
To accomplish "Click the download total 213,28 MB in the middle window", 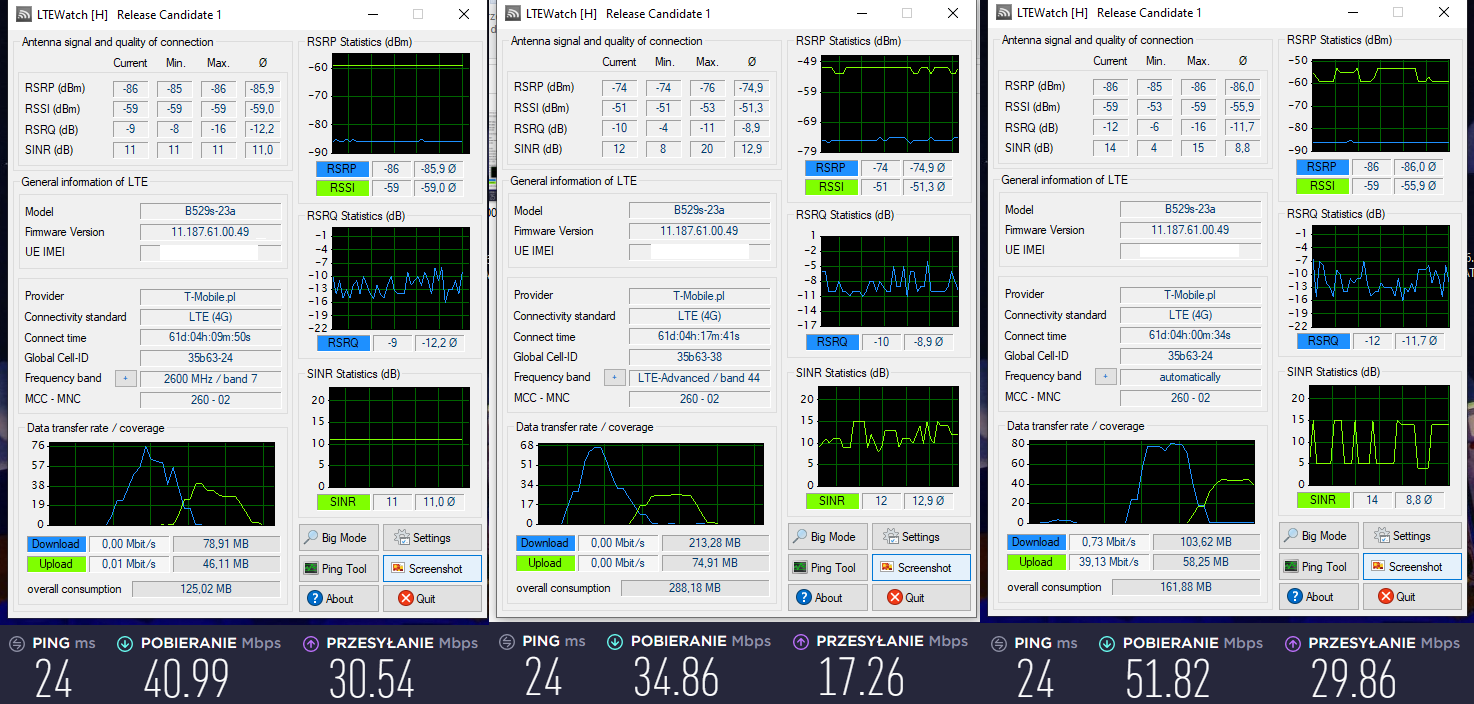I will pyautogui.click(x=714, y=543).
